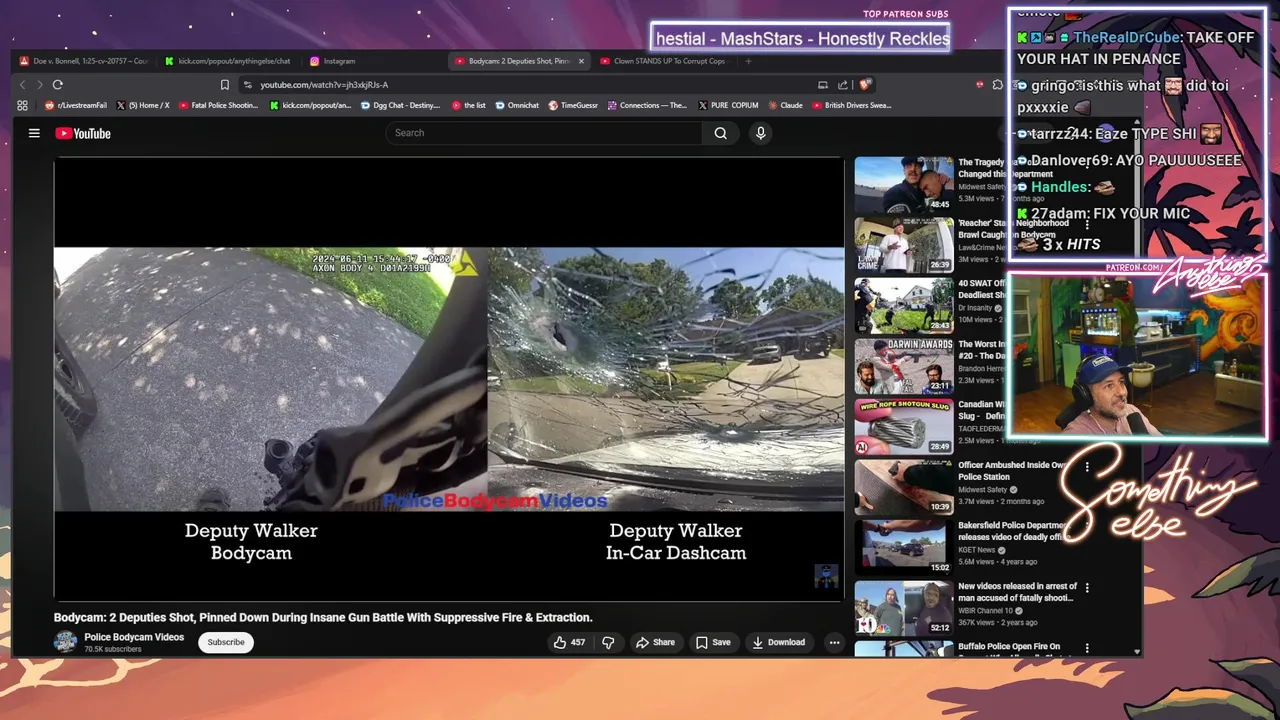Open the Omnichat bookmark

(517, 105)
